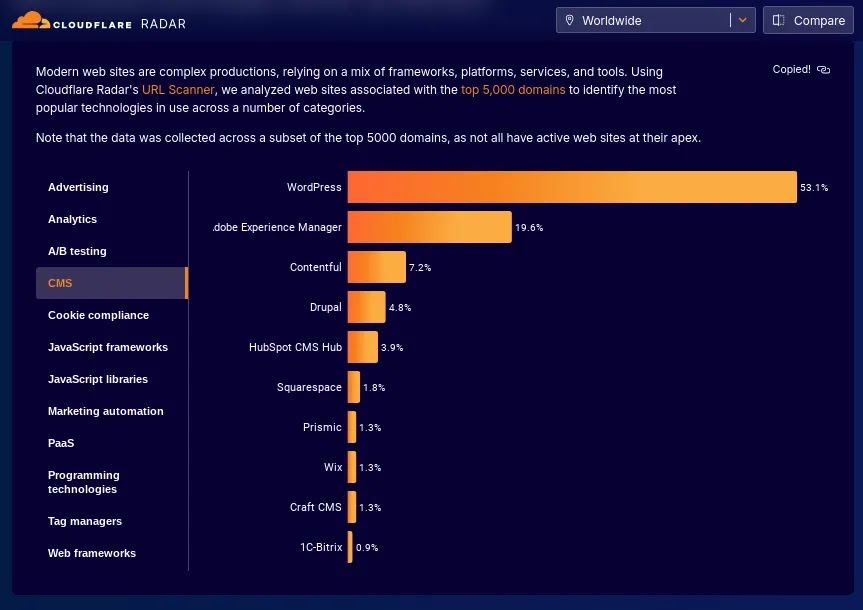Screen dimensions: 863x610
Task: Open the top 5,000 domains link
Action: point(513,90)
